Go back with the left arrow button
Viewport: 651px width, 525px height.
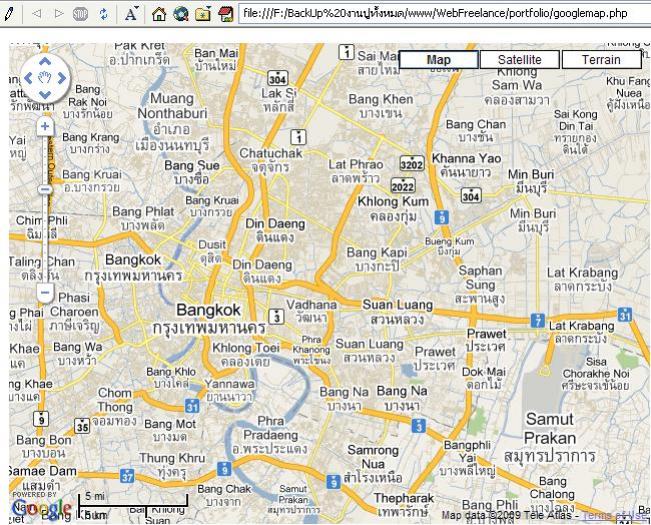(x=37, y=14)
